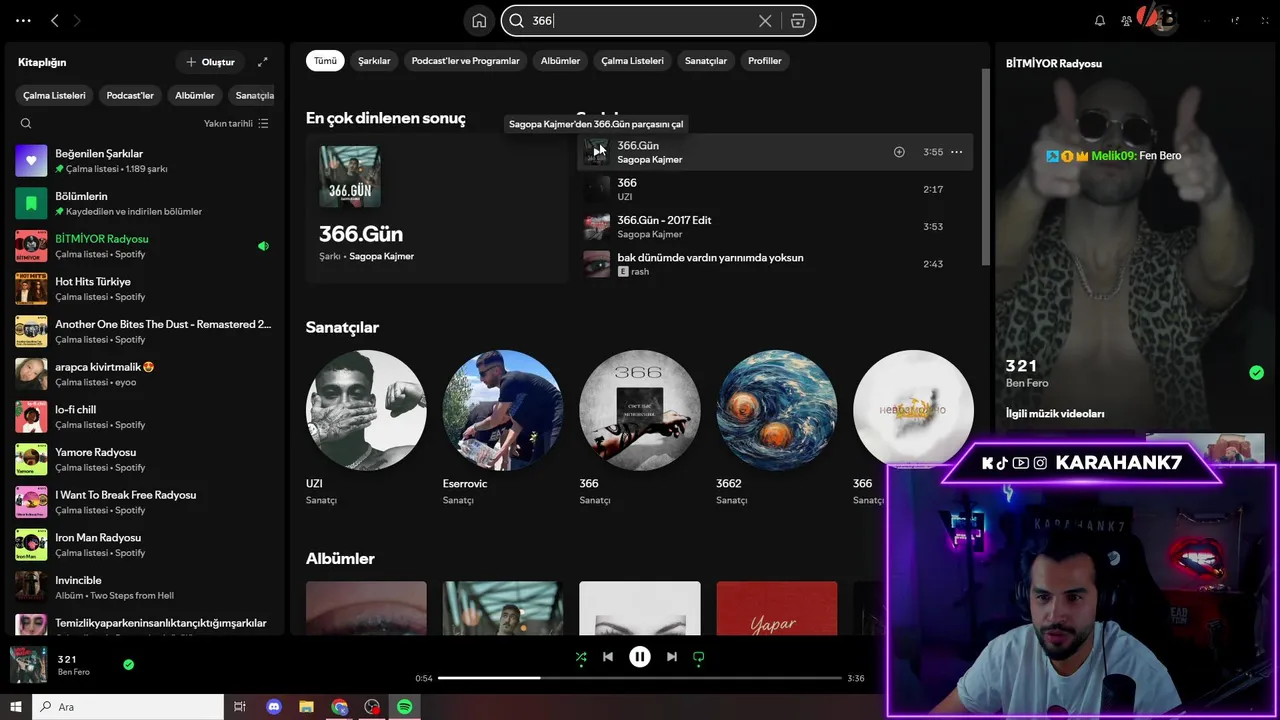1280x720 pixels.
Task: Open Hot Hits Türkiye playlist
Action: [x=144, y=289]
